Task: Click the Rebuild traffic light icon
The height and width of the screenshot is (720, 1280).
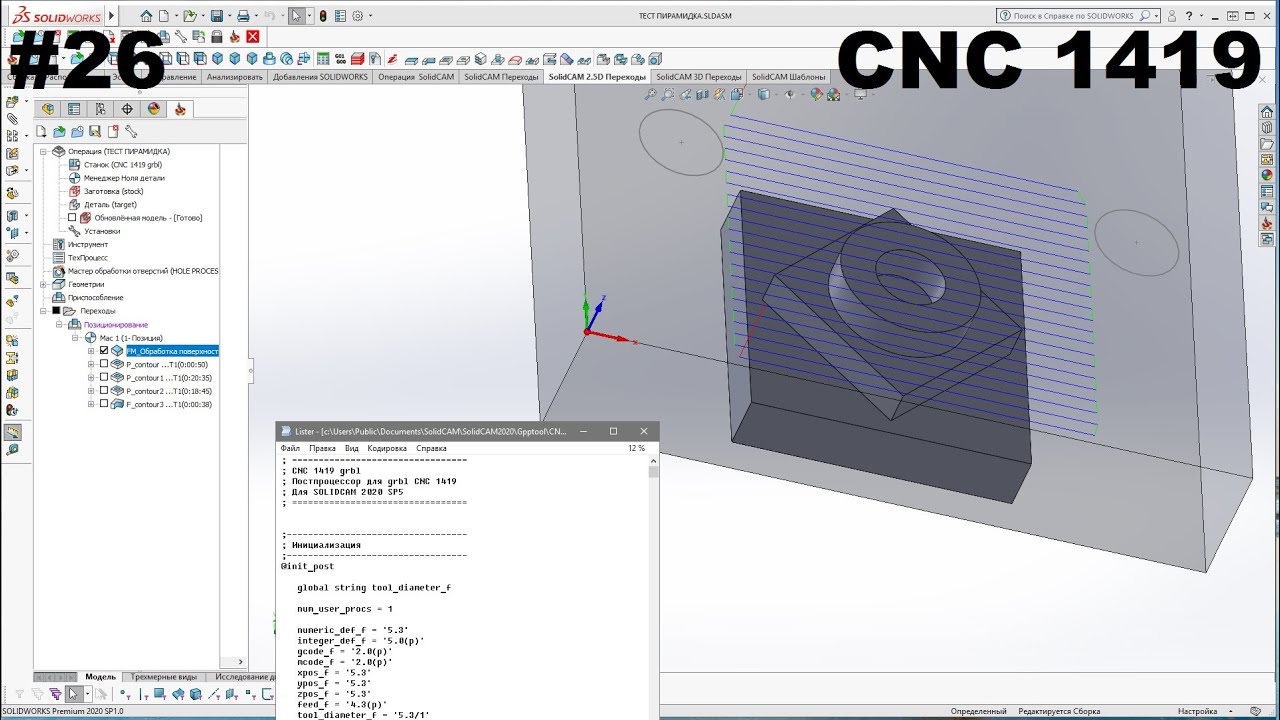Action: pyautogui.click(x=323, y=16)
